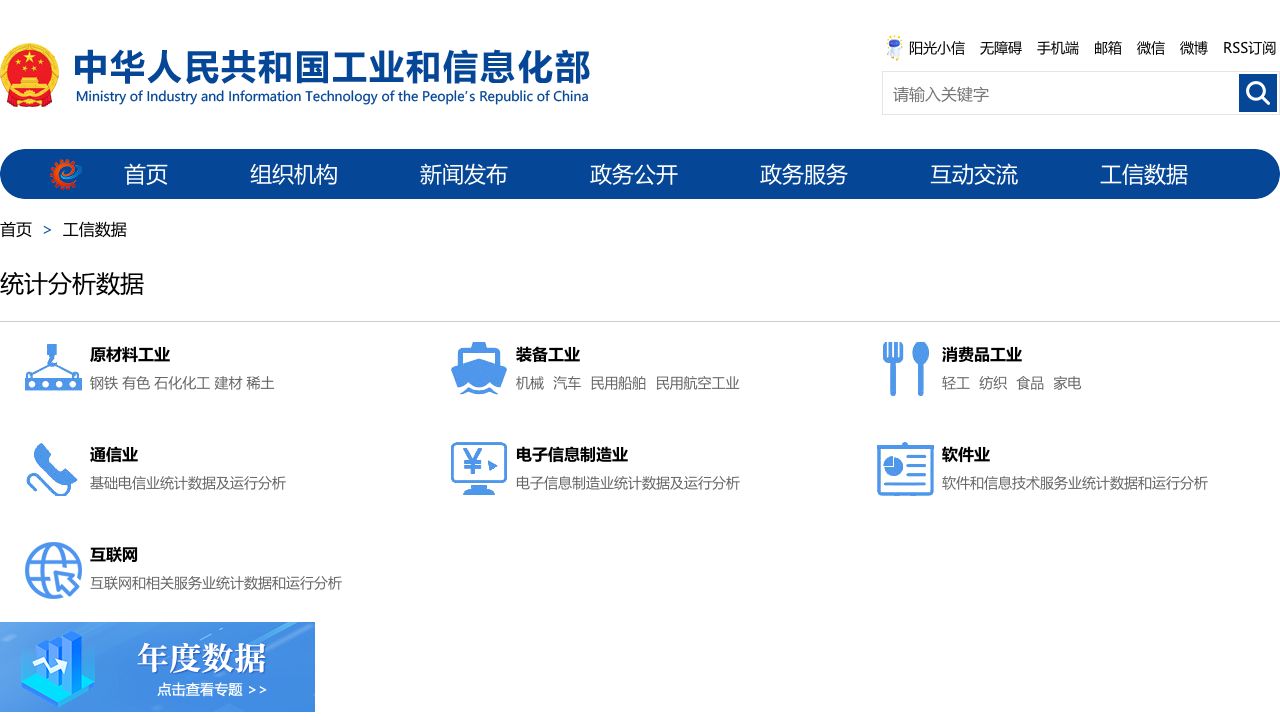Click the magnifier search button
Viewport: 1280px width, 720px height.
1258,93
